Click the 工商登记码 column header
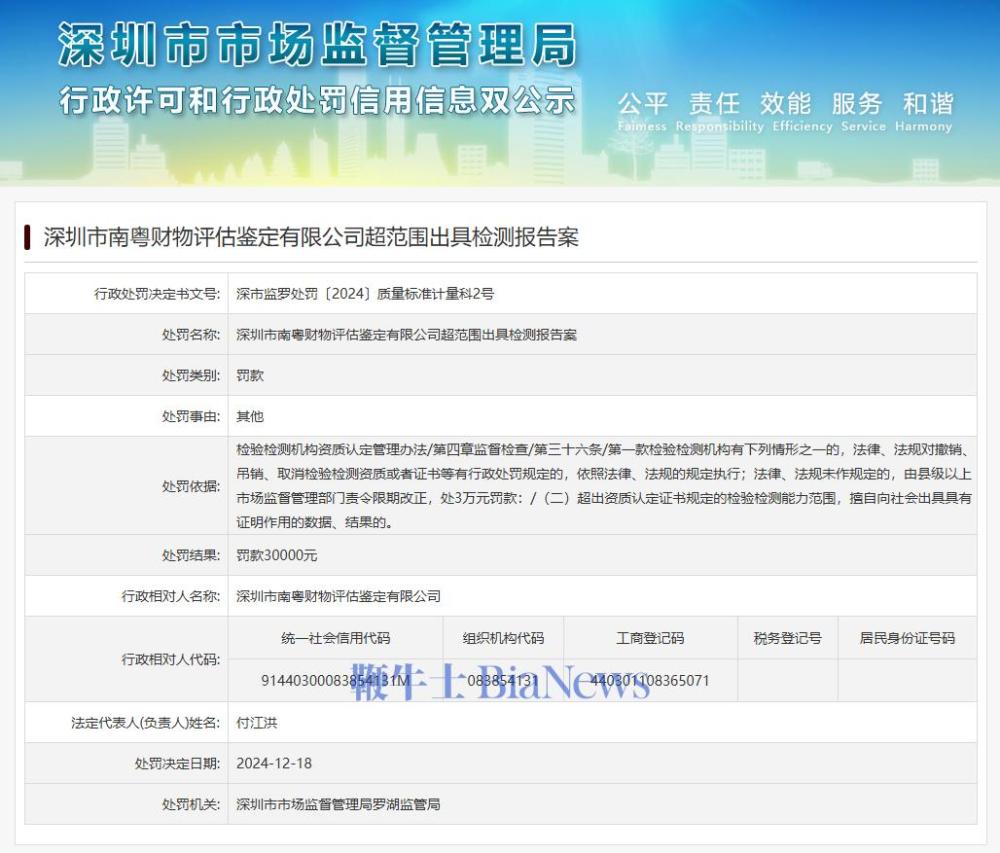The height and width of the screenshot is (853, 1000). pyautogui.click(x=651, y=638)
